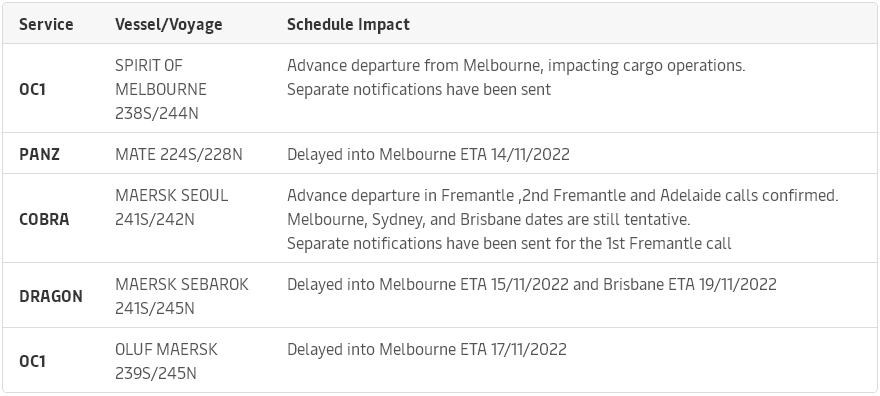Click the Service column header
Screen dimensions: 880x396
46,24
